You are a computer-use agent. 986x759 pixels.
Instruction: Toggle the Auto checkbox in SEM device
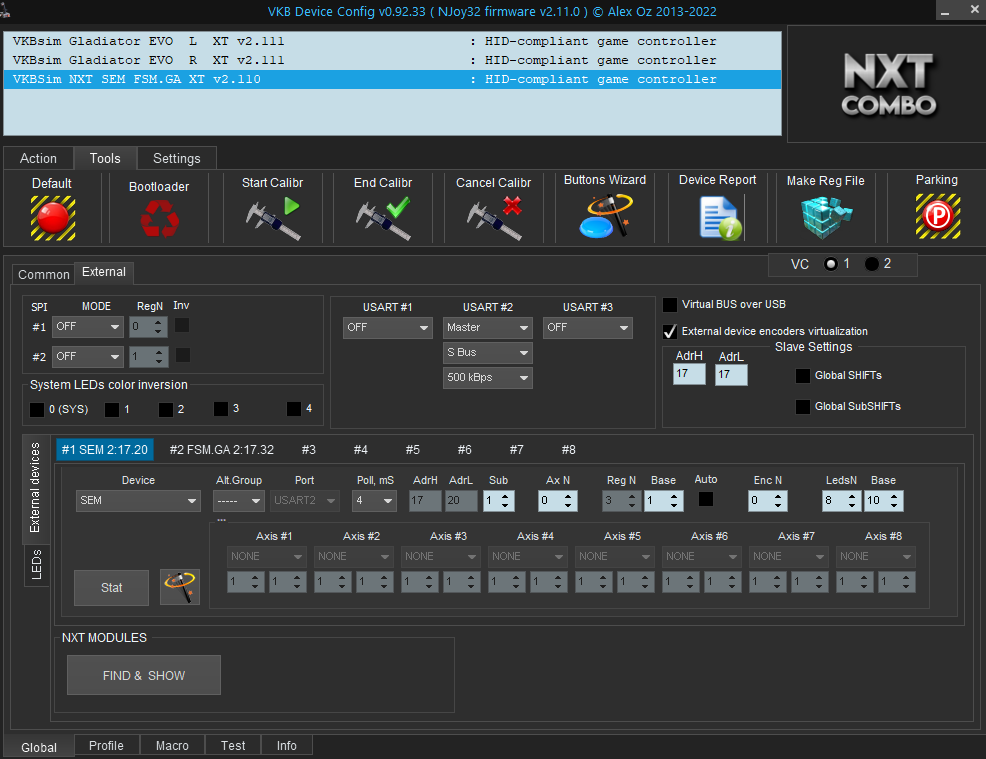tap(706, 499)
